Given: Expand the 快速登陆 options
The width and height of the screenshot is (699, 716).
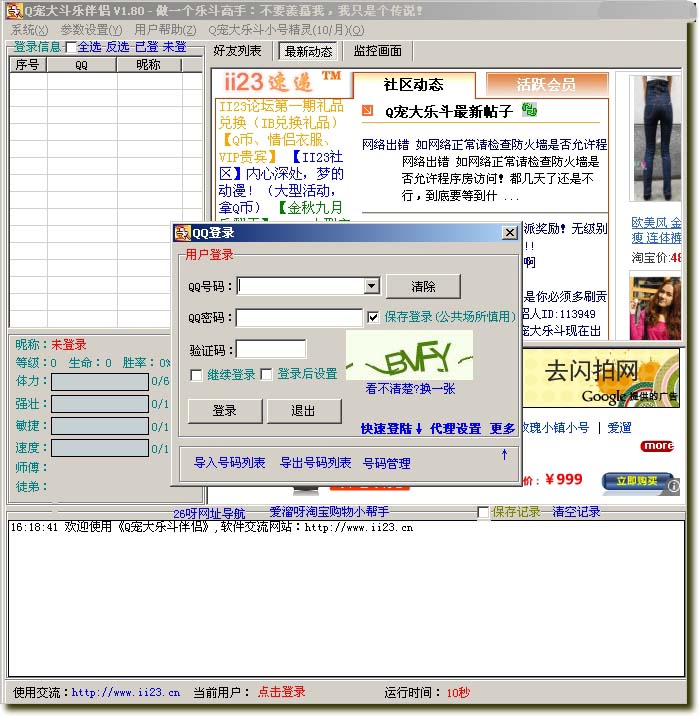Looking at the screenshot, I should coord(392,429).
